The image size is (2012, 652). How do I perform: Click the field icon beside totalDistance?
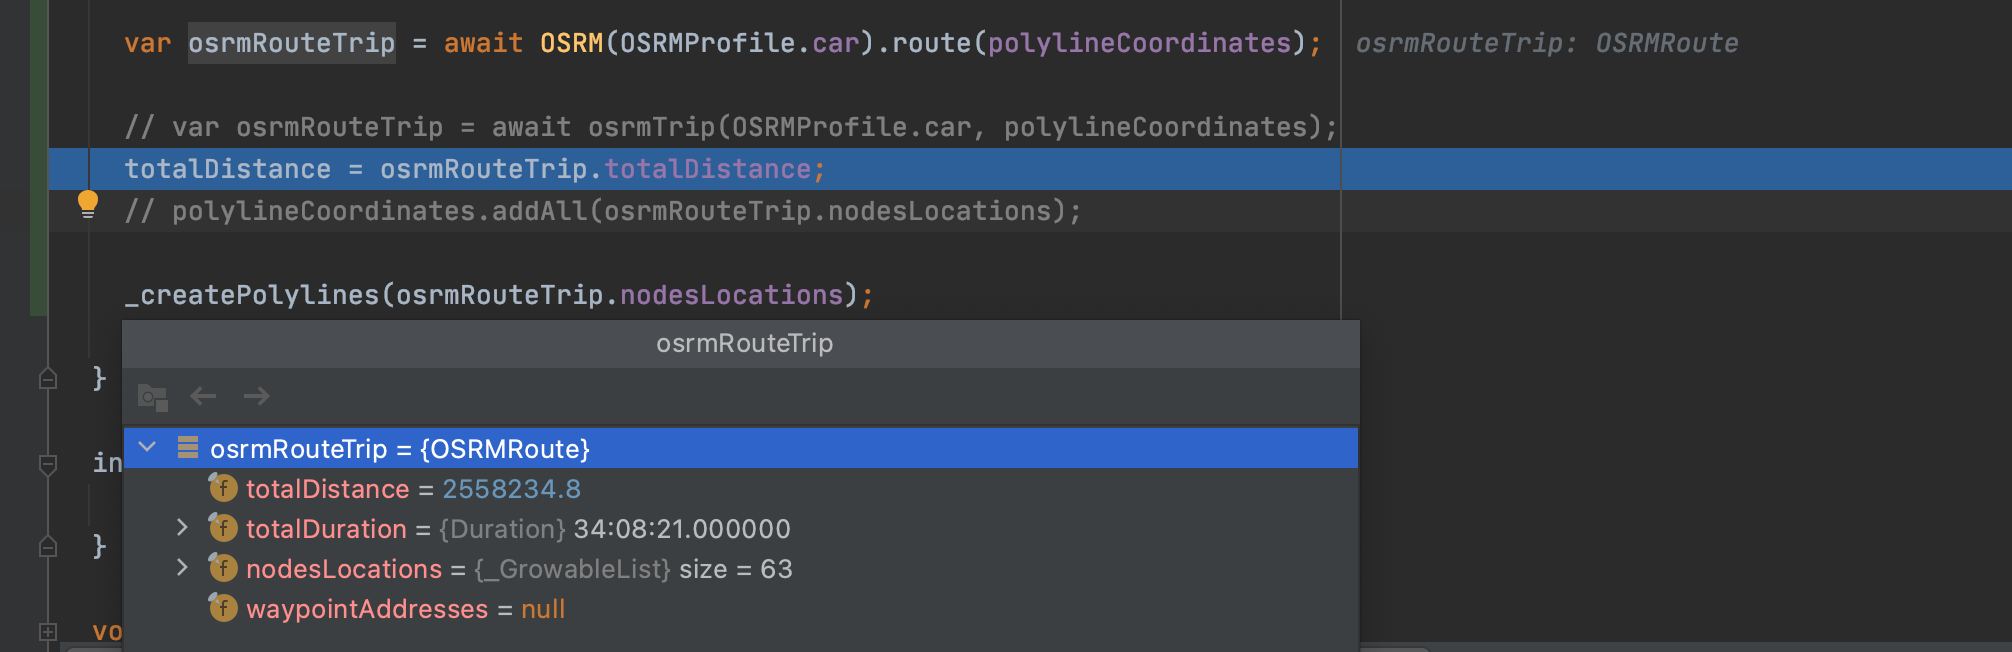[222, 489]
